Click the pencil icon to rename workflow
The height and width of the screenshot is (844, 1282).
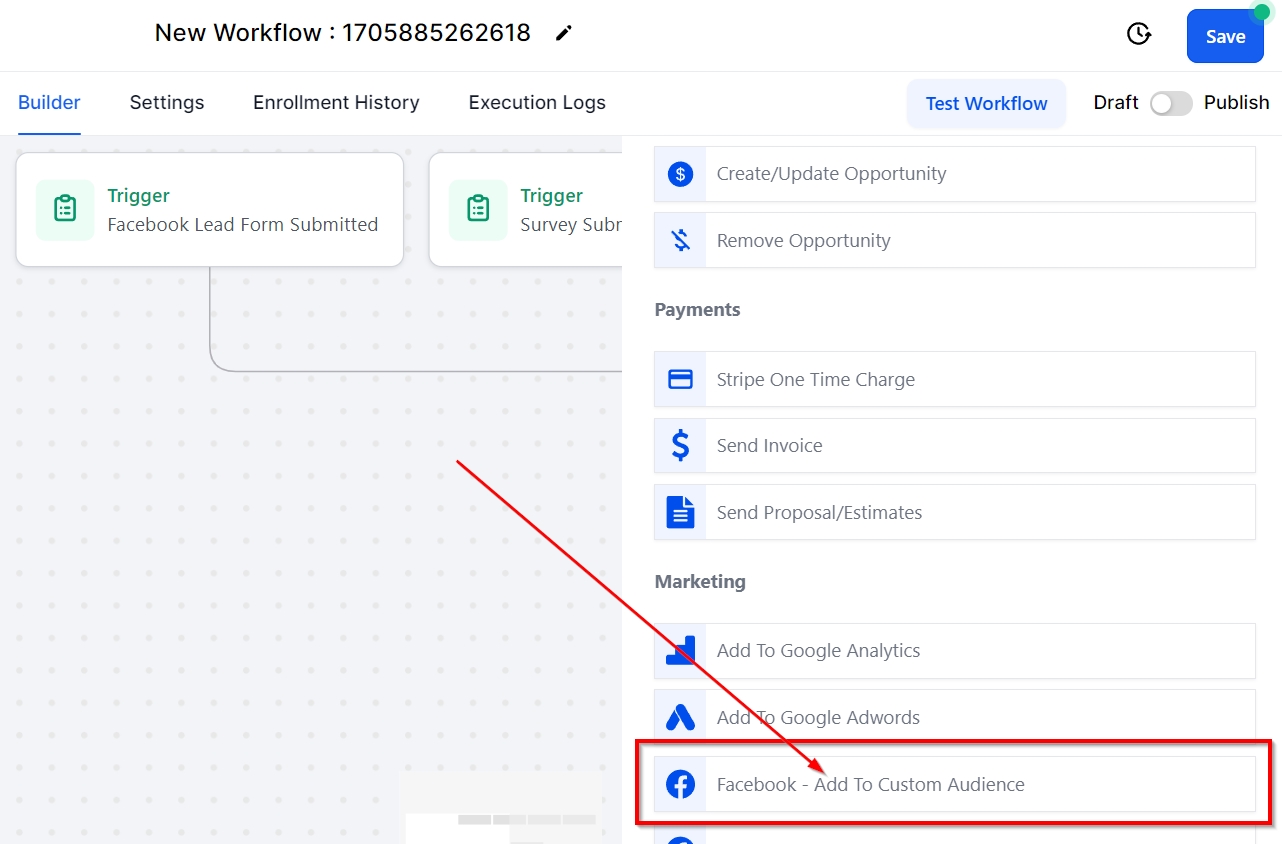(564, 33)
